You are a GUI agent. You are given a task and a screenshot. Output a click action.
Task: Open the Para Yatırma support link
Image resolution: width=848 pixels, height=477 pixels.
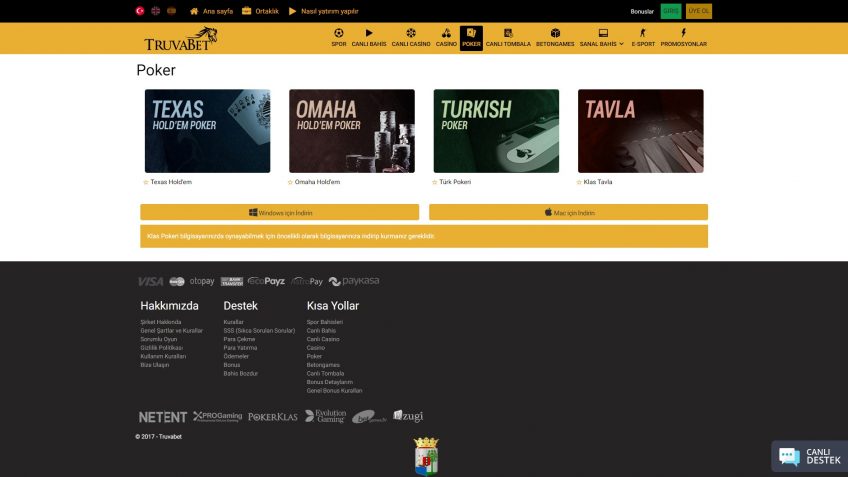point(240,348)
